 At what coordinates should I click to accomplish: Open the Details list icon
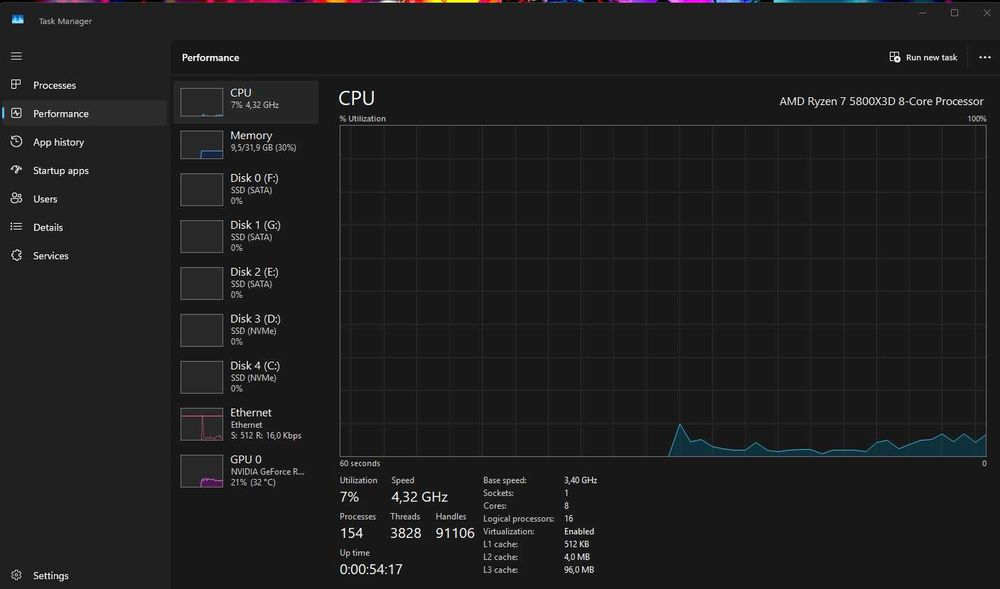17,226
